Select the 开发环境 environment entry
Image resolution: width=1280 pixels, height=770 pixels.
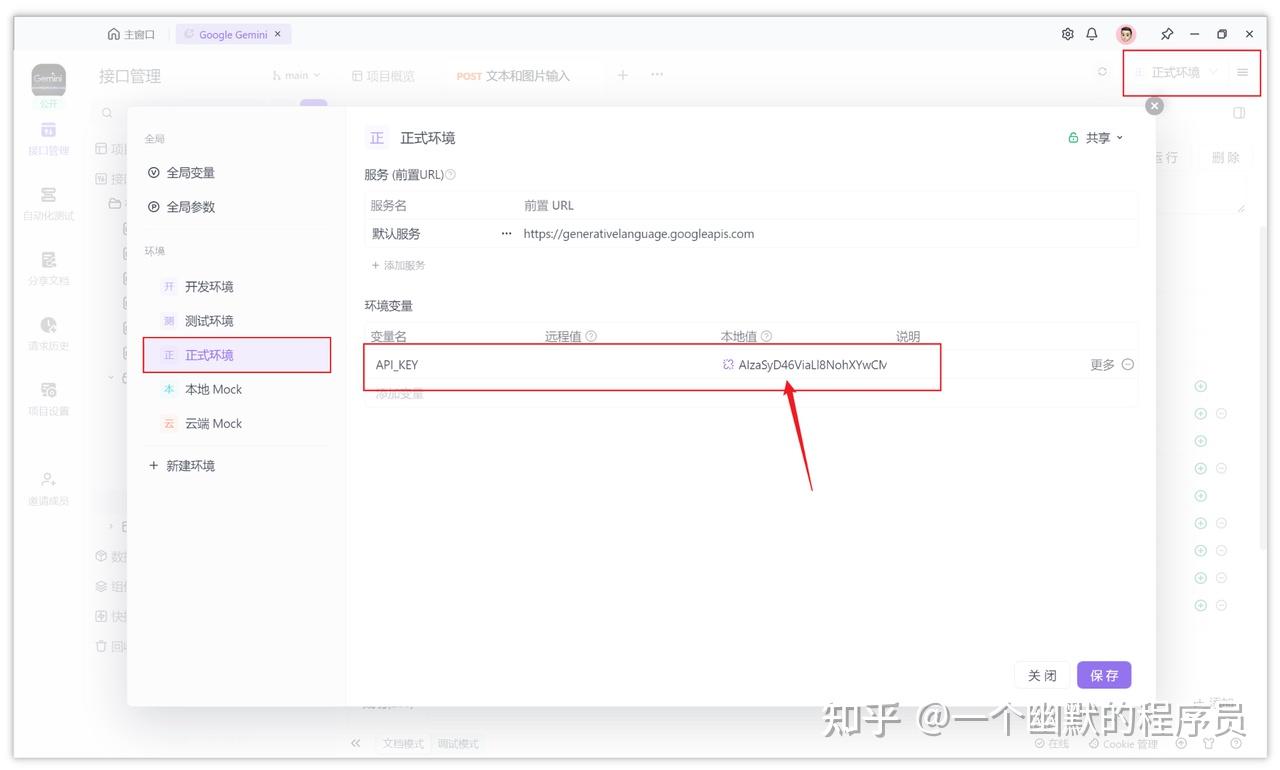point(211,286)
